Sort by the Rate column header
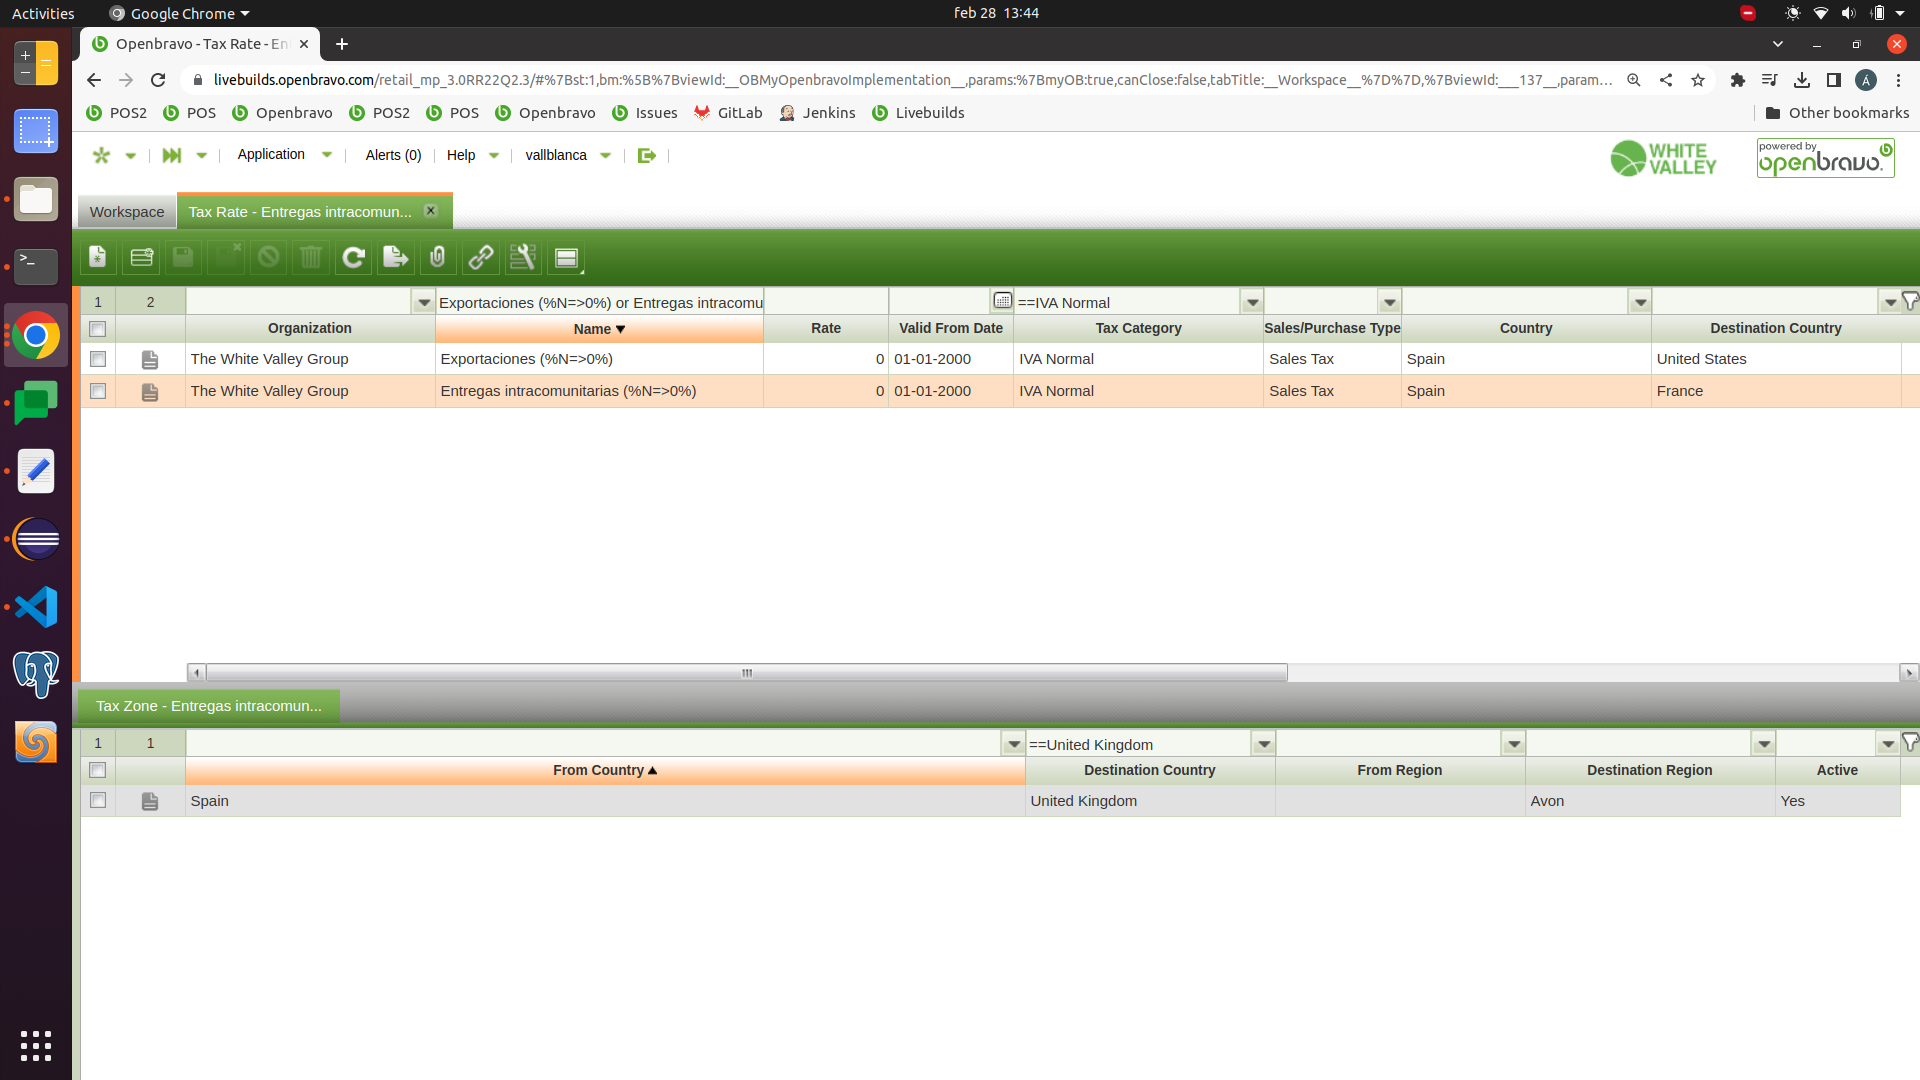The height and width of the screenshot is (1080, 1920). (x=826, y=328)
